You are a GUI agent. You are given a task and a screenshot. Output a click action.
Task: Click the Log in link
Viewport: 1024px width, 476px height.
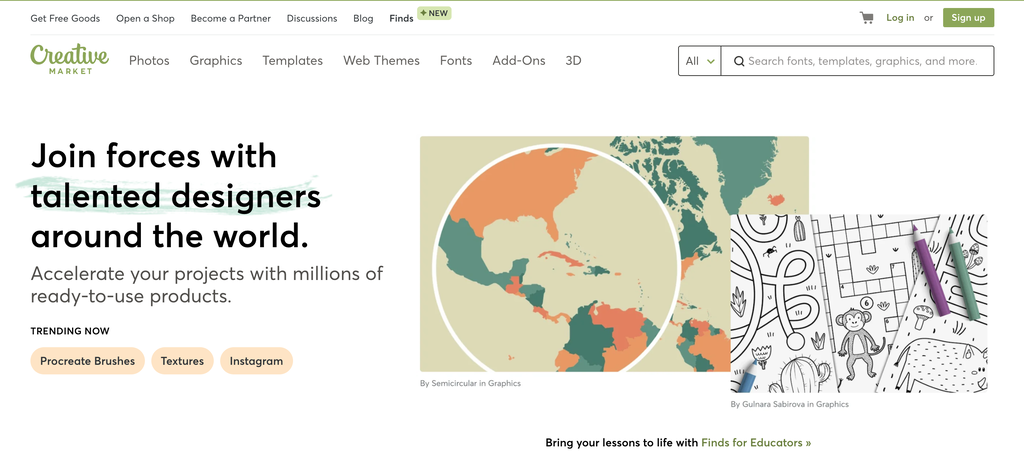(900, 18)
